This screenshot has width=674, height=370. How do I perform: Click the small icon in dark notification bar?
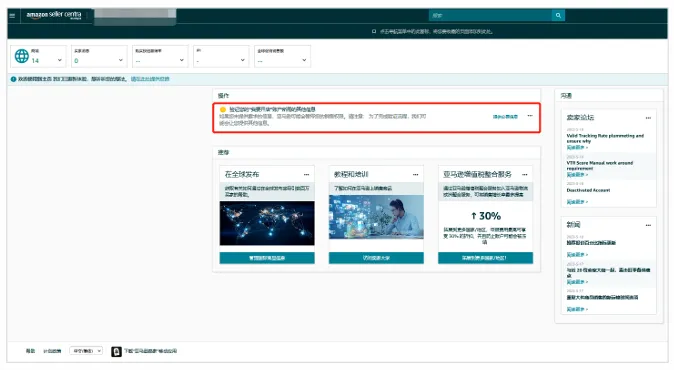click(374, 31)
